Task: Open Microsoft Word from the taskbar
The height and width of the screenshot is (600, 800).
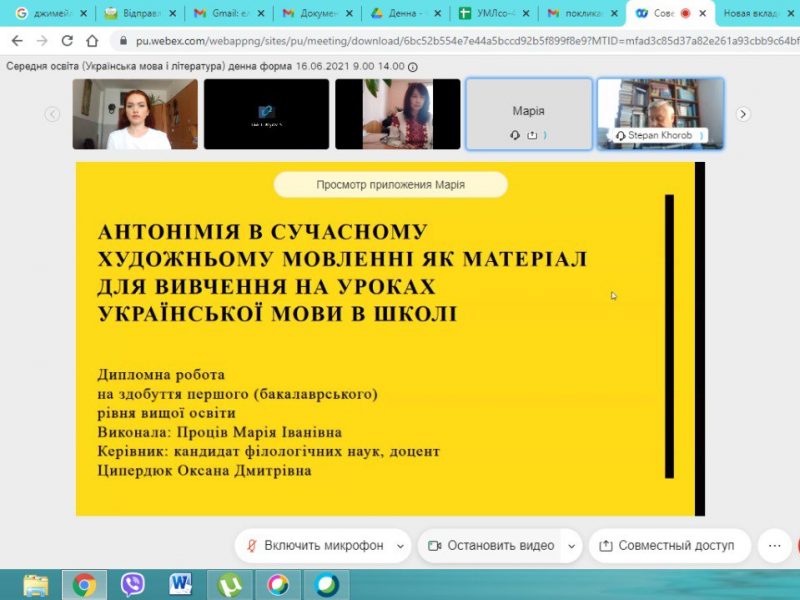Action: tap(181, 583)
